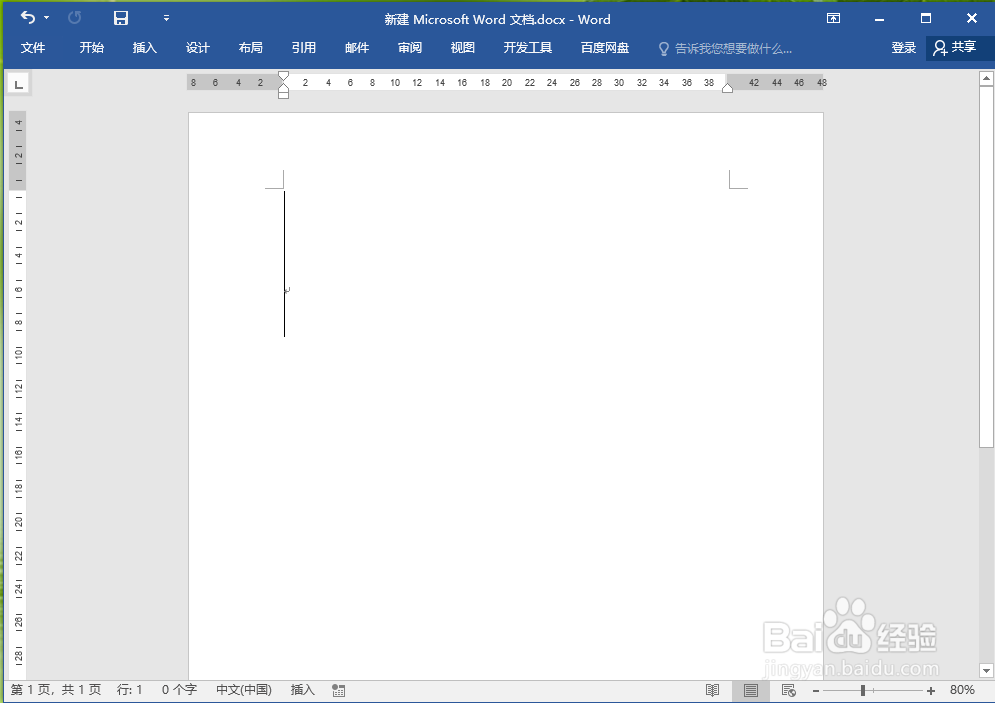The height and width of the screenshot is (703, 995).
Task: Click the right indent marker on ruler
Action: (728, 88)
